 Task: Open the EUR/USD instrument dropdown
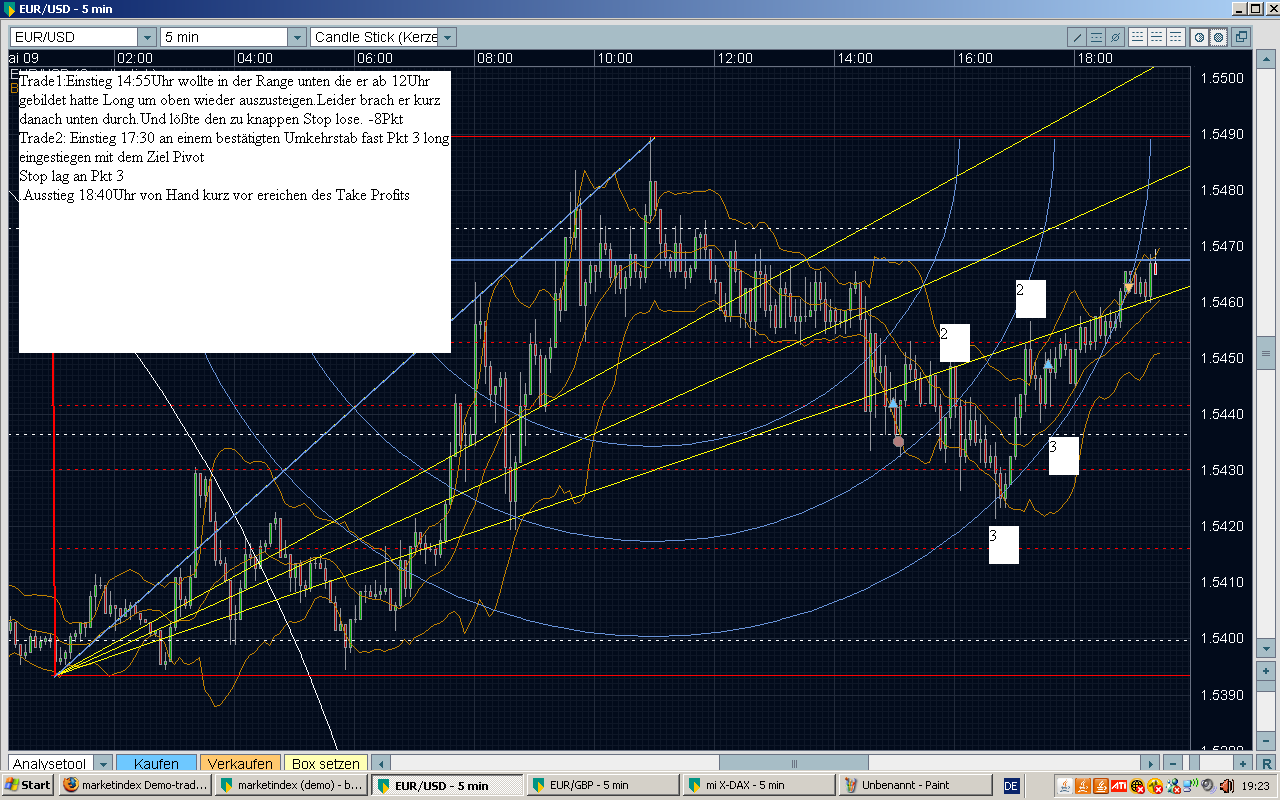tap(146, 37)
